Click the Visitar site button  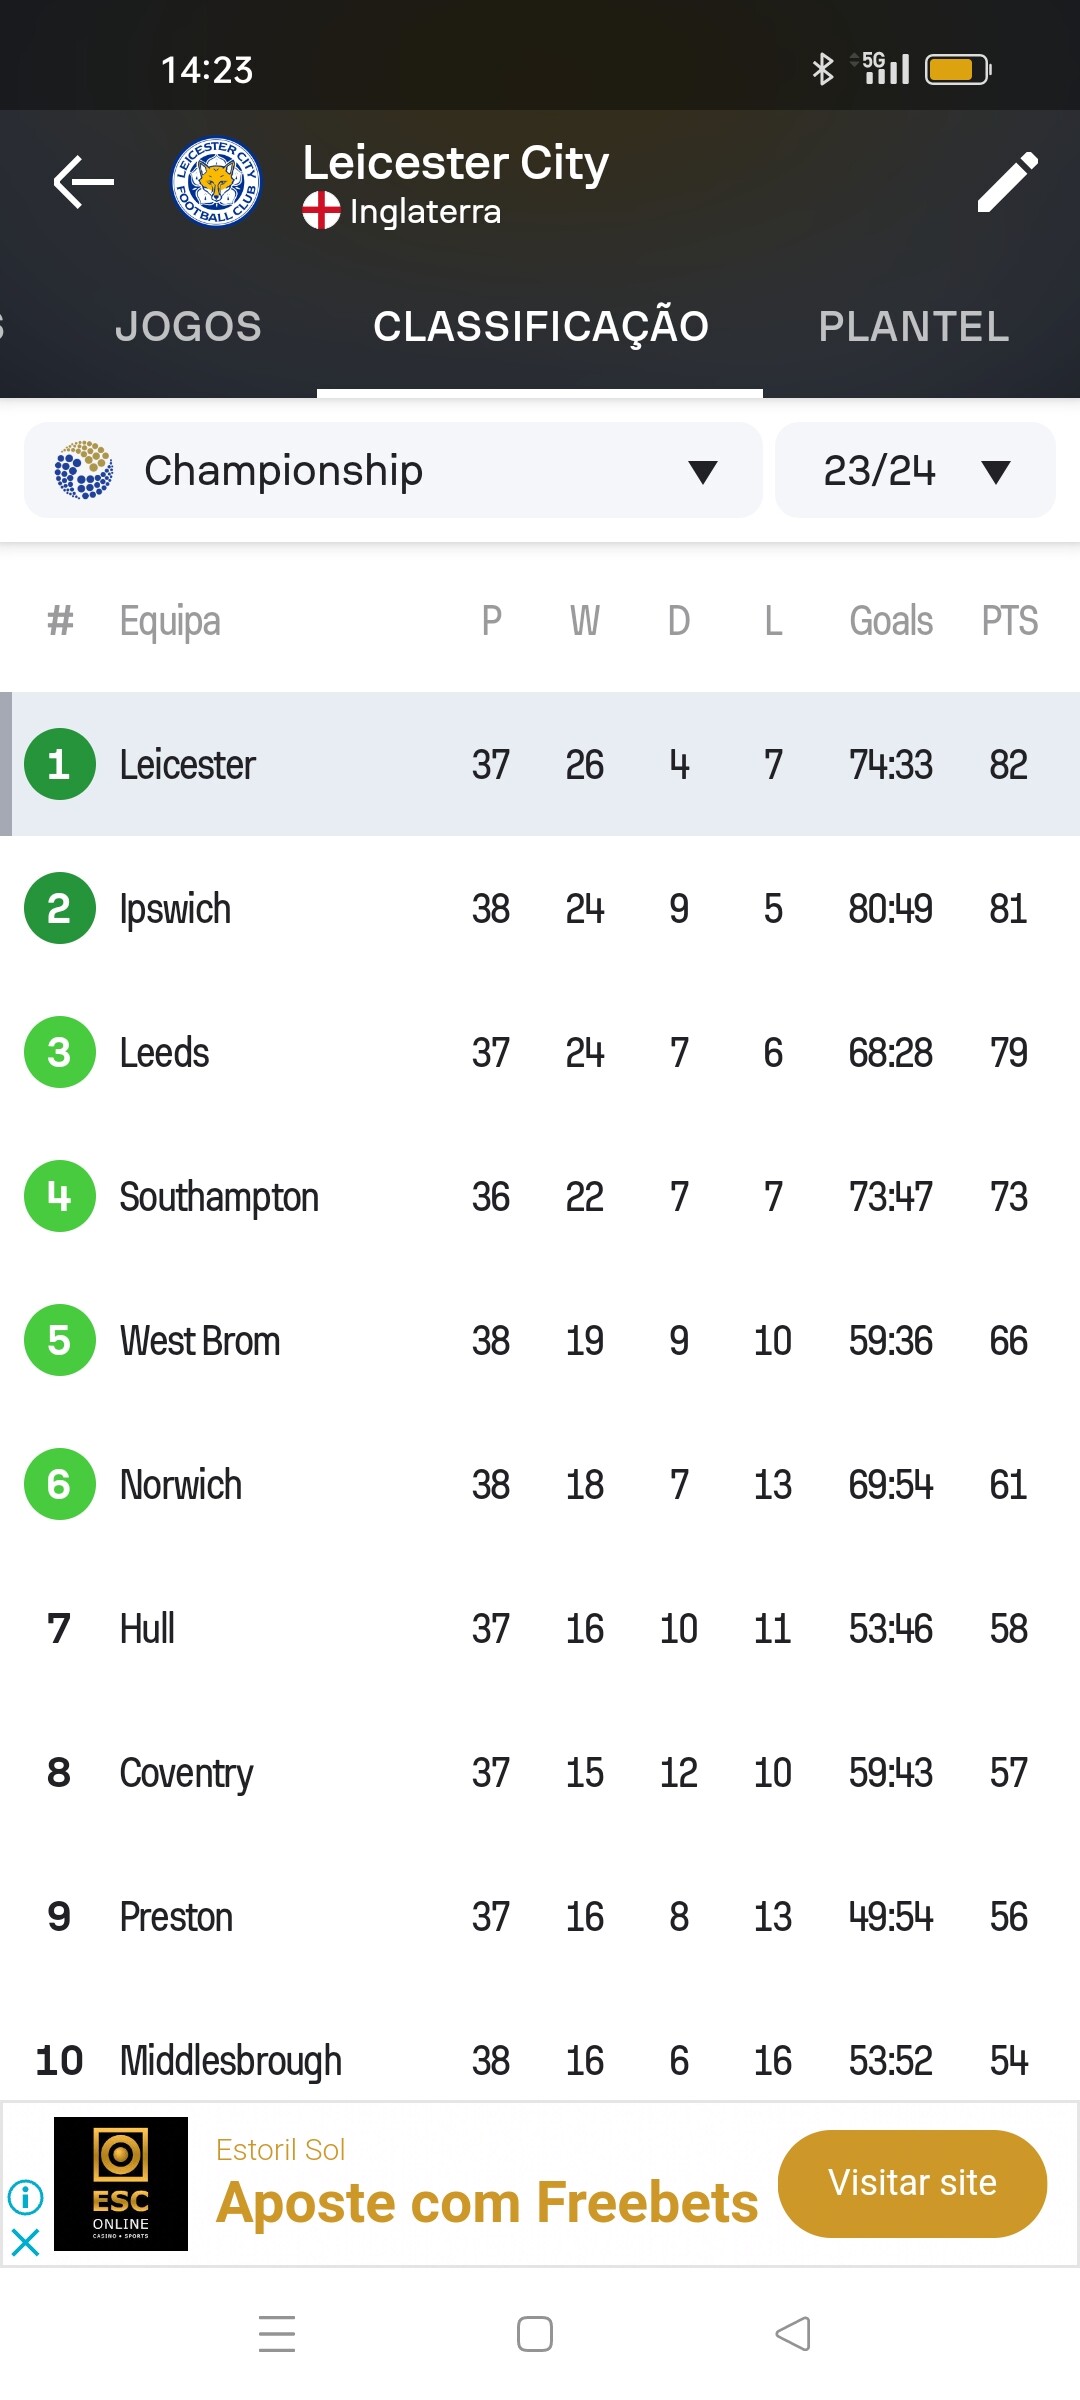(x=912, y=2183)
